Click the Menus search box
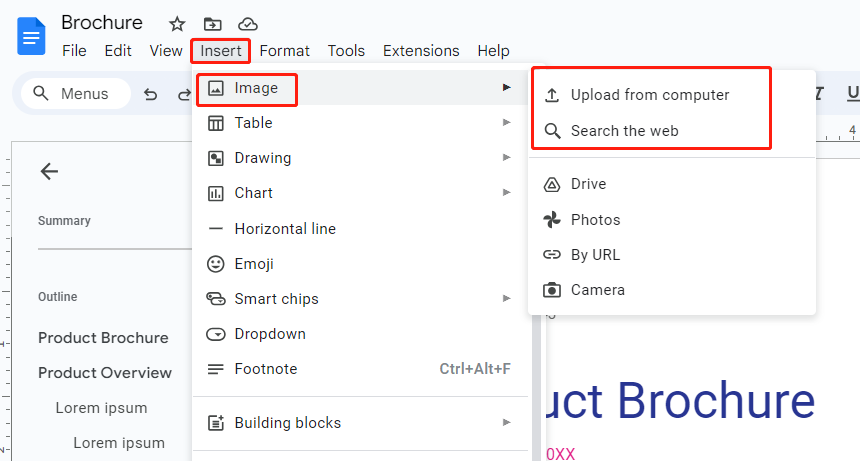The image size is (860, 461). click(x=76, y=94)
